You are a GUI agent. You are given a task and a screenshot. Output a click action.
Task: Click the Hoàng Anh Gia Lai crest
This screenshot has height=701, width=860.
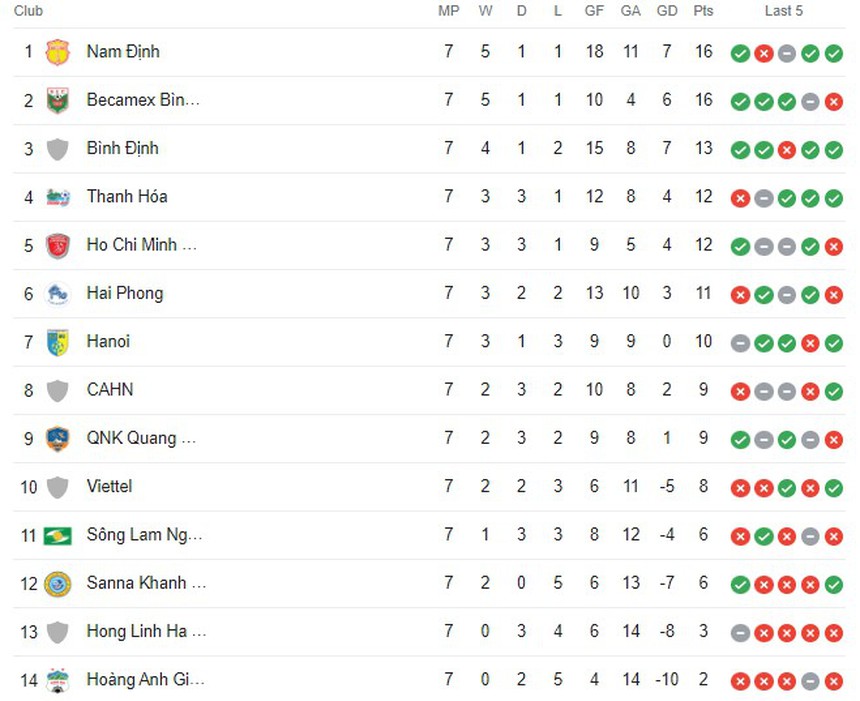pos(57,680)
